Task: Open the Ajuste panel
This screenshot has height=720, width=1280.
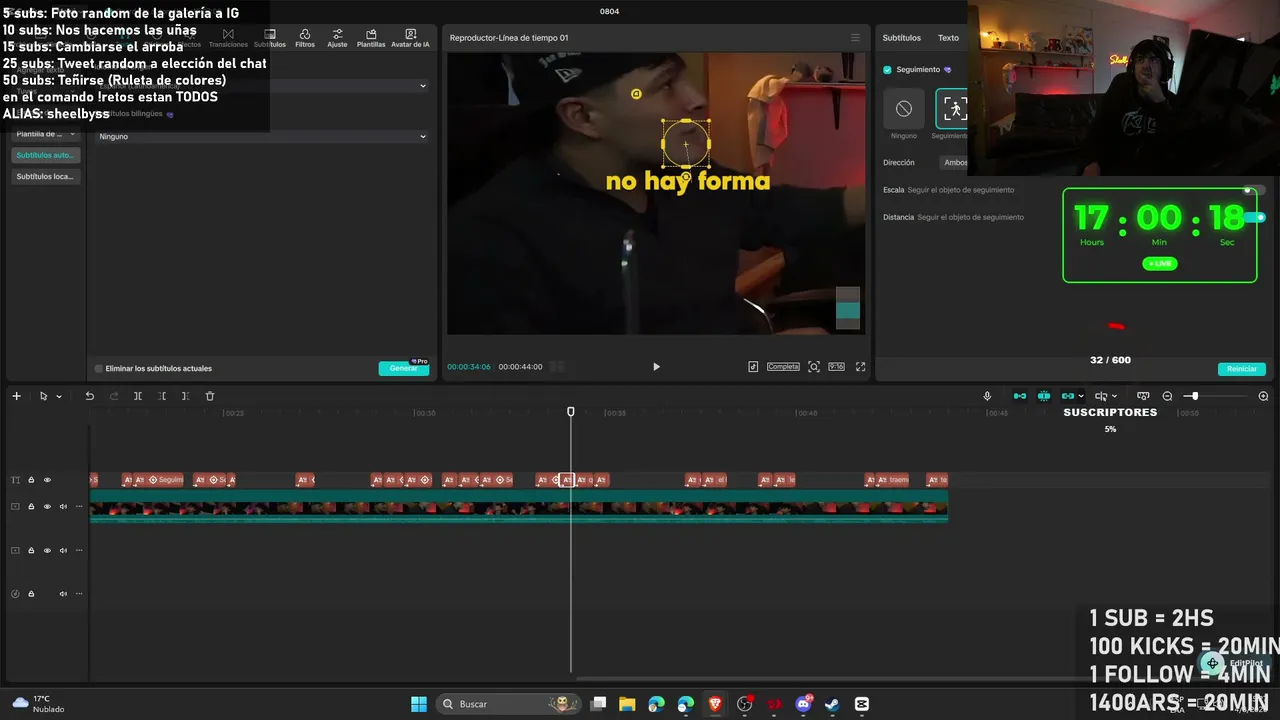Action: tap(337, 38)
